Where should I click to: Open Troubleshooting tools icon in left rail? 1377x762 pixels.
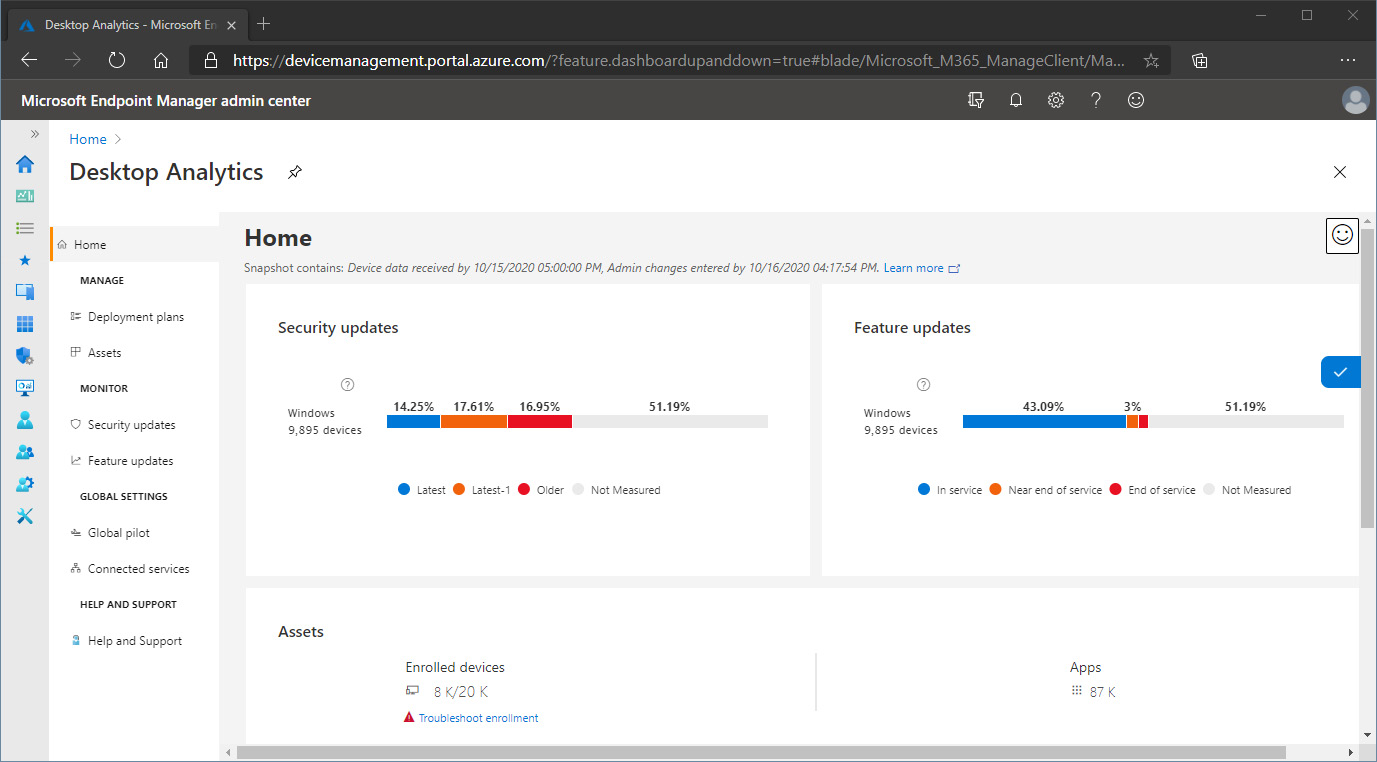click(25, 516)
